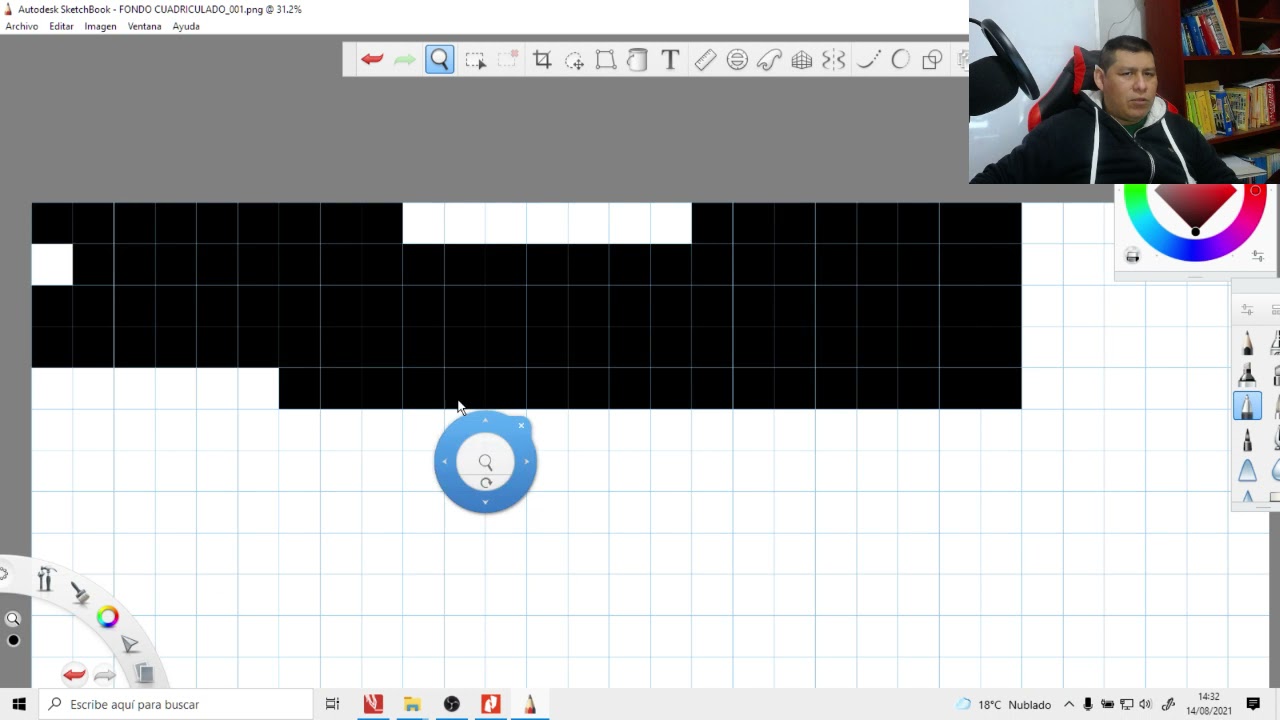Toggle the Ellipse guide
Image resolution: width=1280 pixels, height=720 pixels.
[x=737, y=60]
